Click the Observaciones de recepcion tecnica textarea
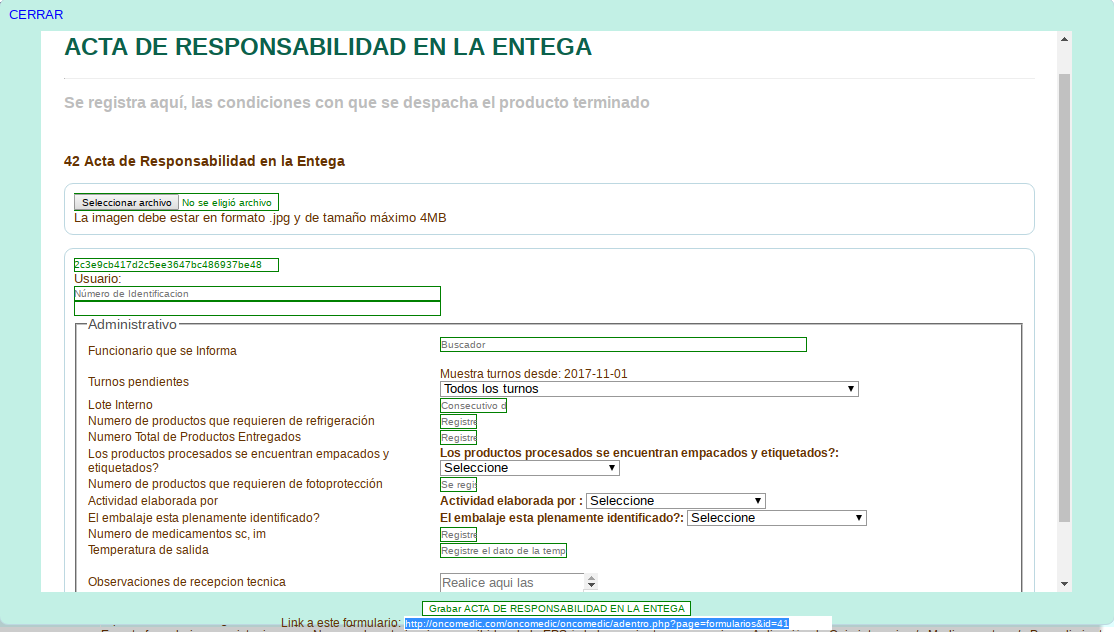This screenshot has width=1114, height=632. pyautogui.click(x=511, y=582)
